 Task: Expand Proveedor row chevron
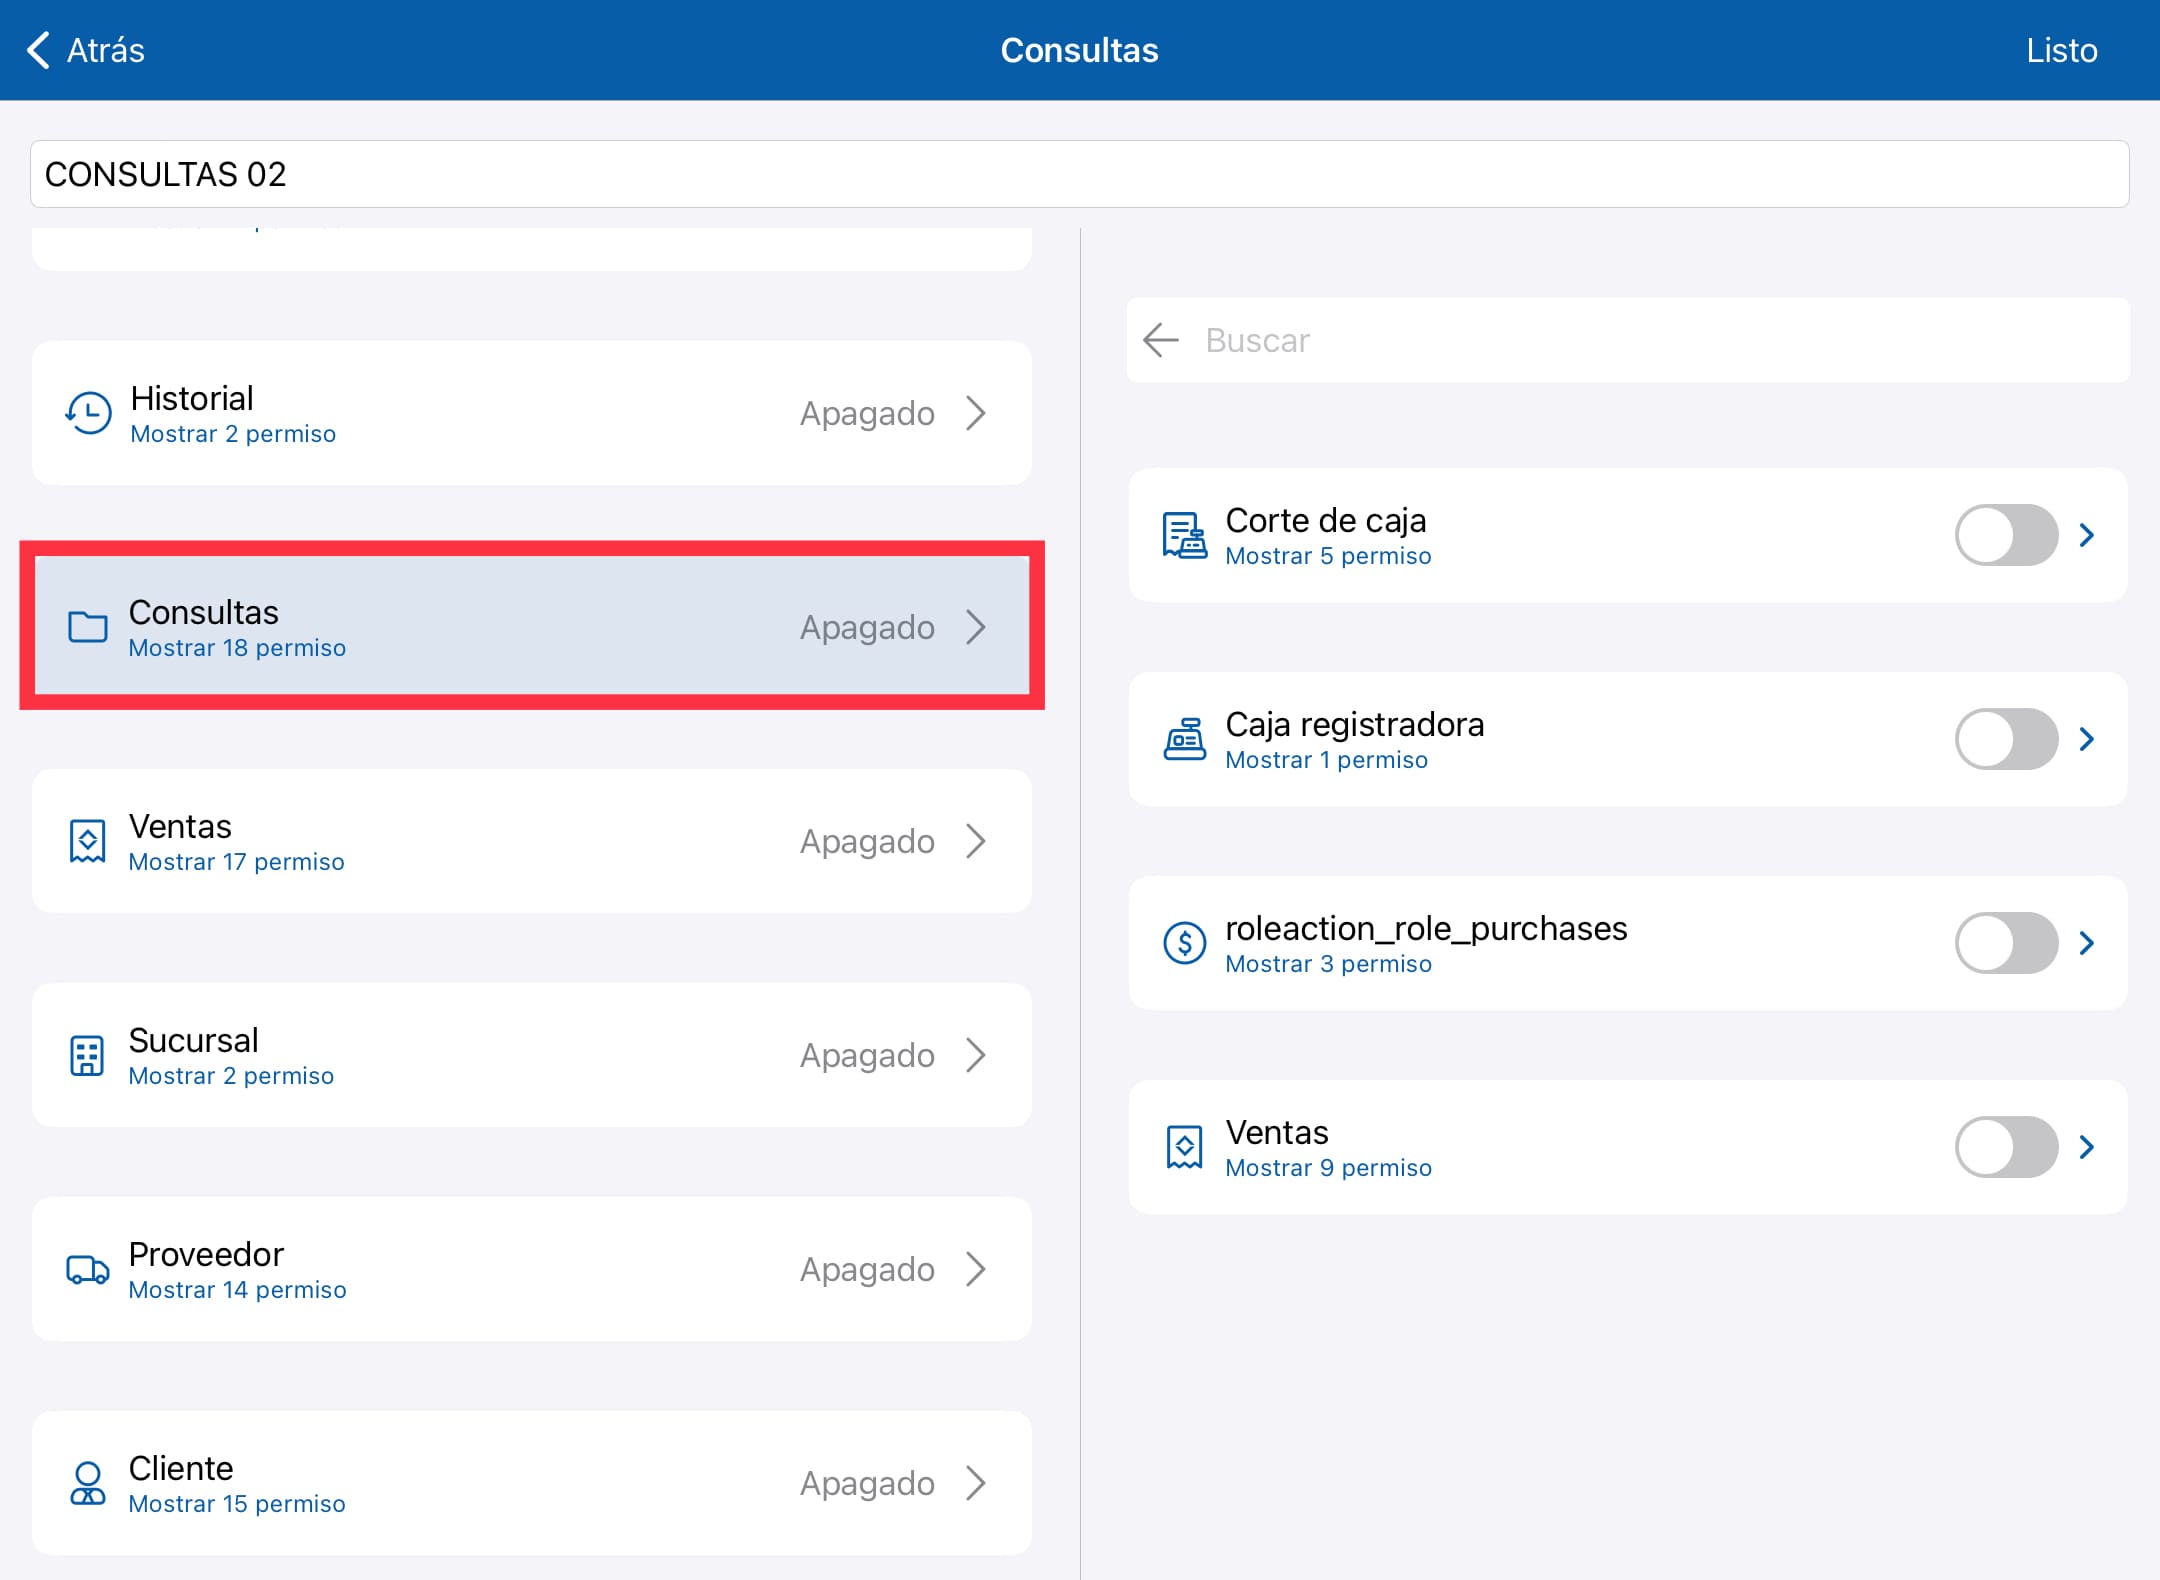point(976,1269)
